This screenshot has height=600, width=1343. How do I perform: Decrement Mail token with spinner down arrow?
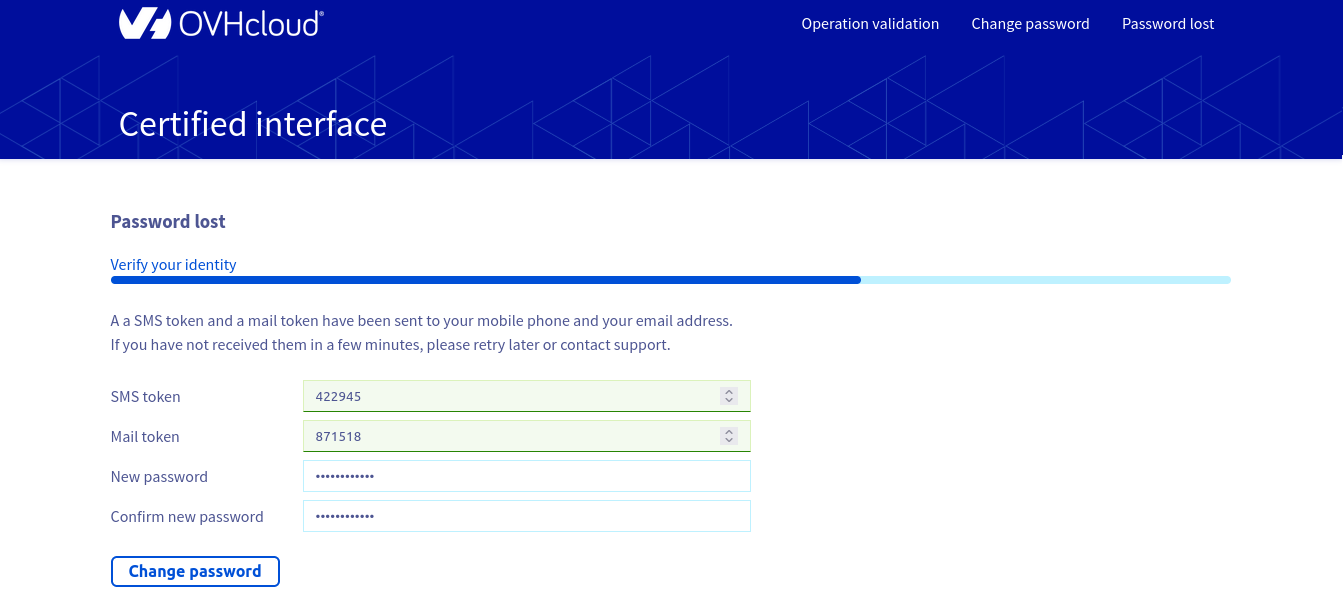click(x=729, y=441)
